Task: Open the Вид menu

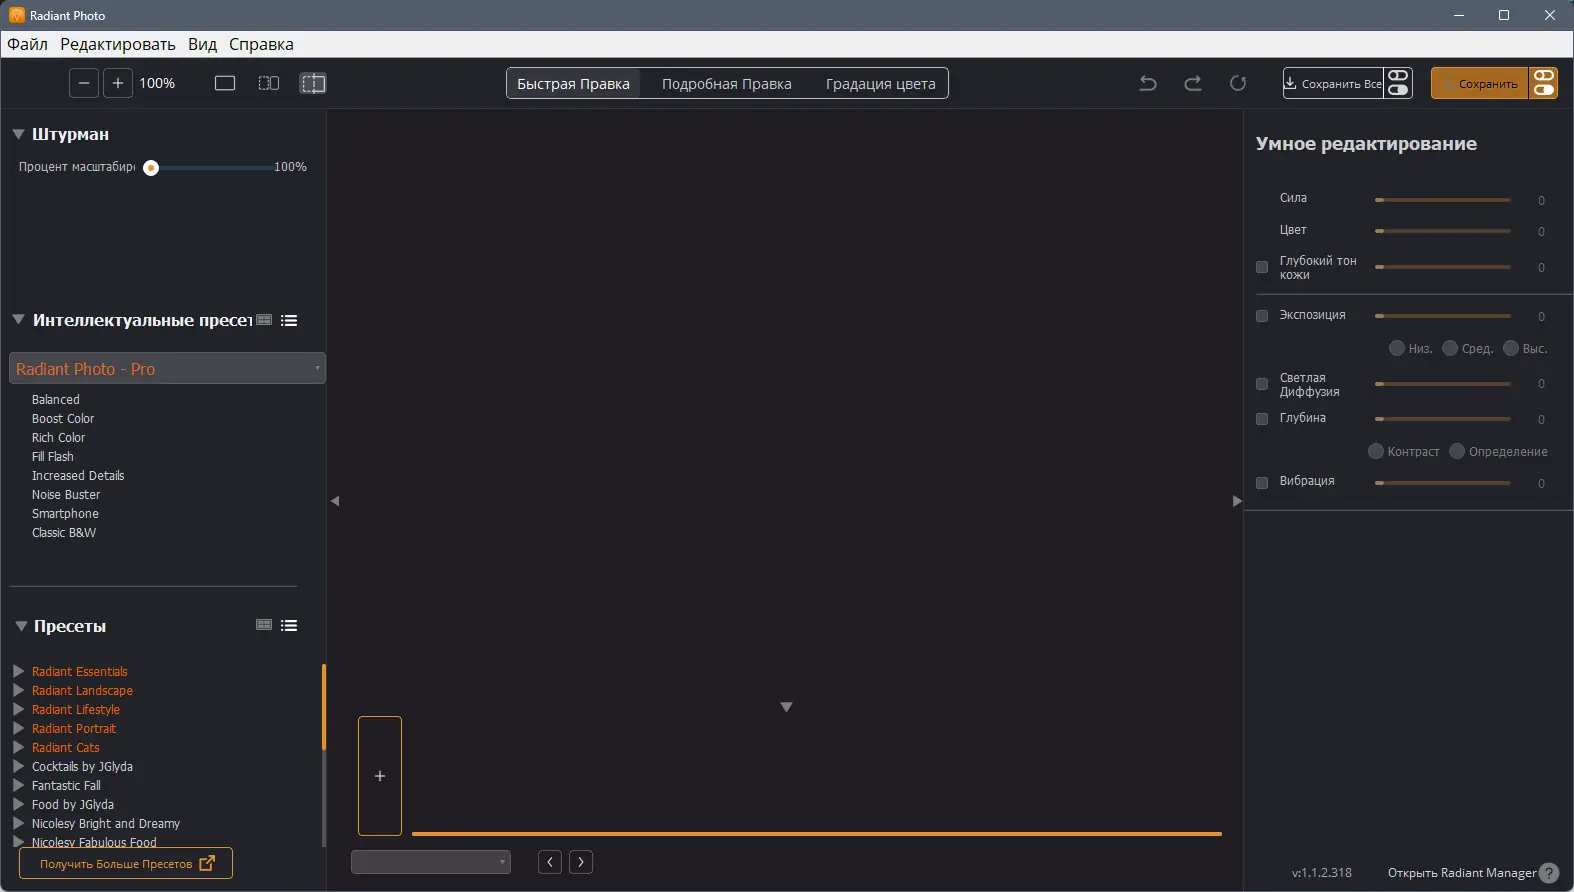Action: (x=202, y=44)
